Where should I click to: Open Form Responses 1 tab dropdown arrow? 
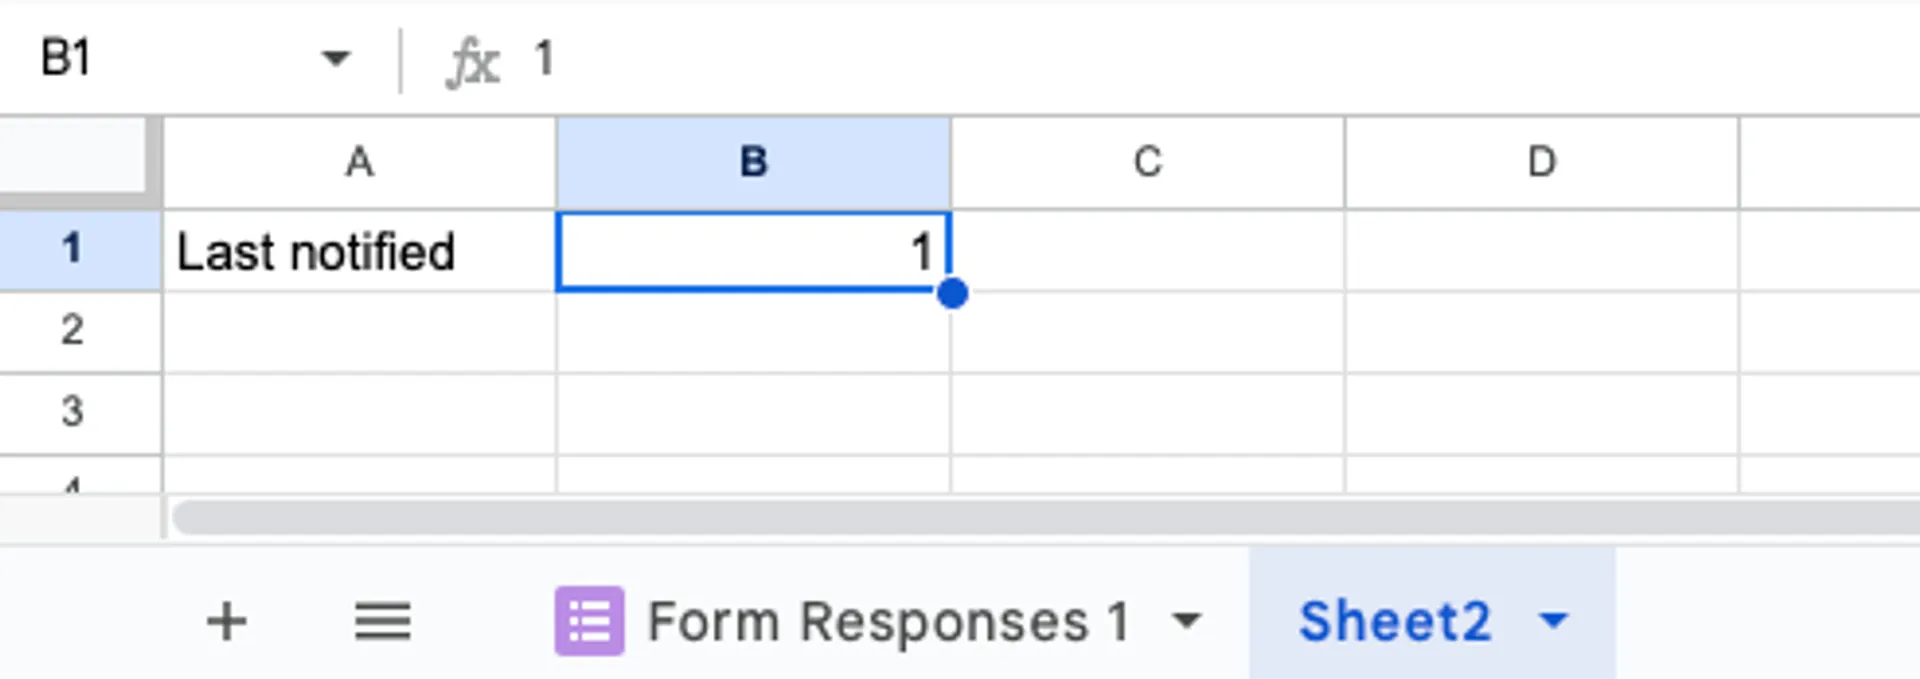click(1186, 621)
